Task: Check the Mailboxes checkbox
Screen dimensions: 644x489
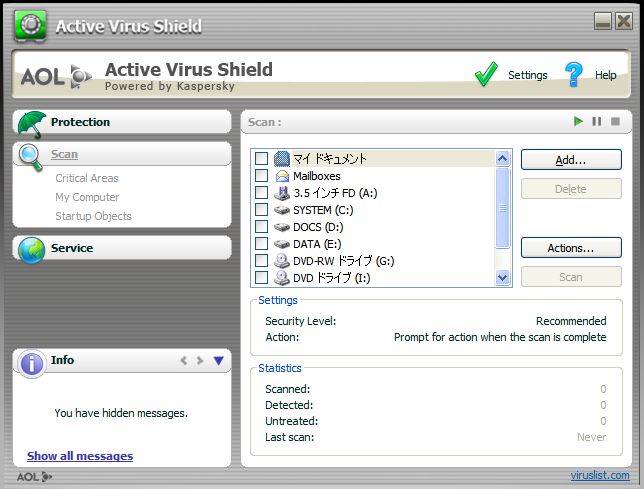Action: pos(262,176)
